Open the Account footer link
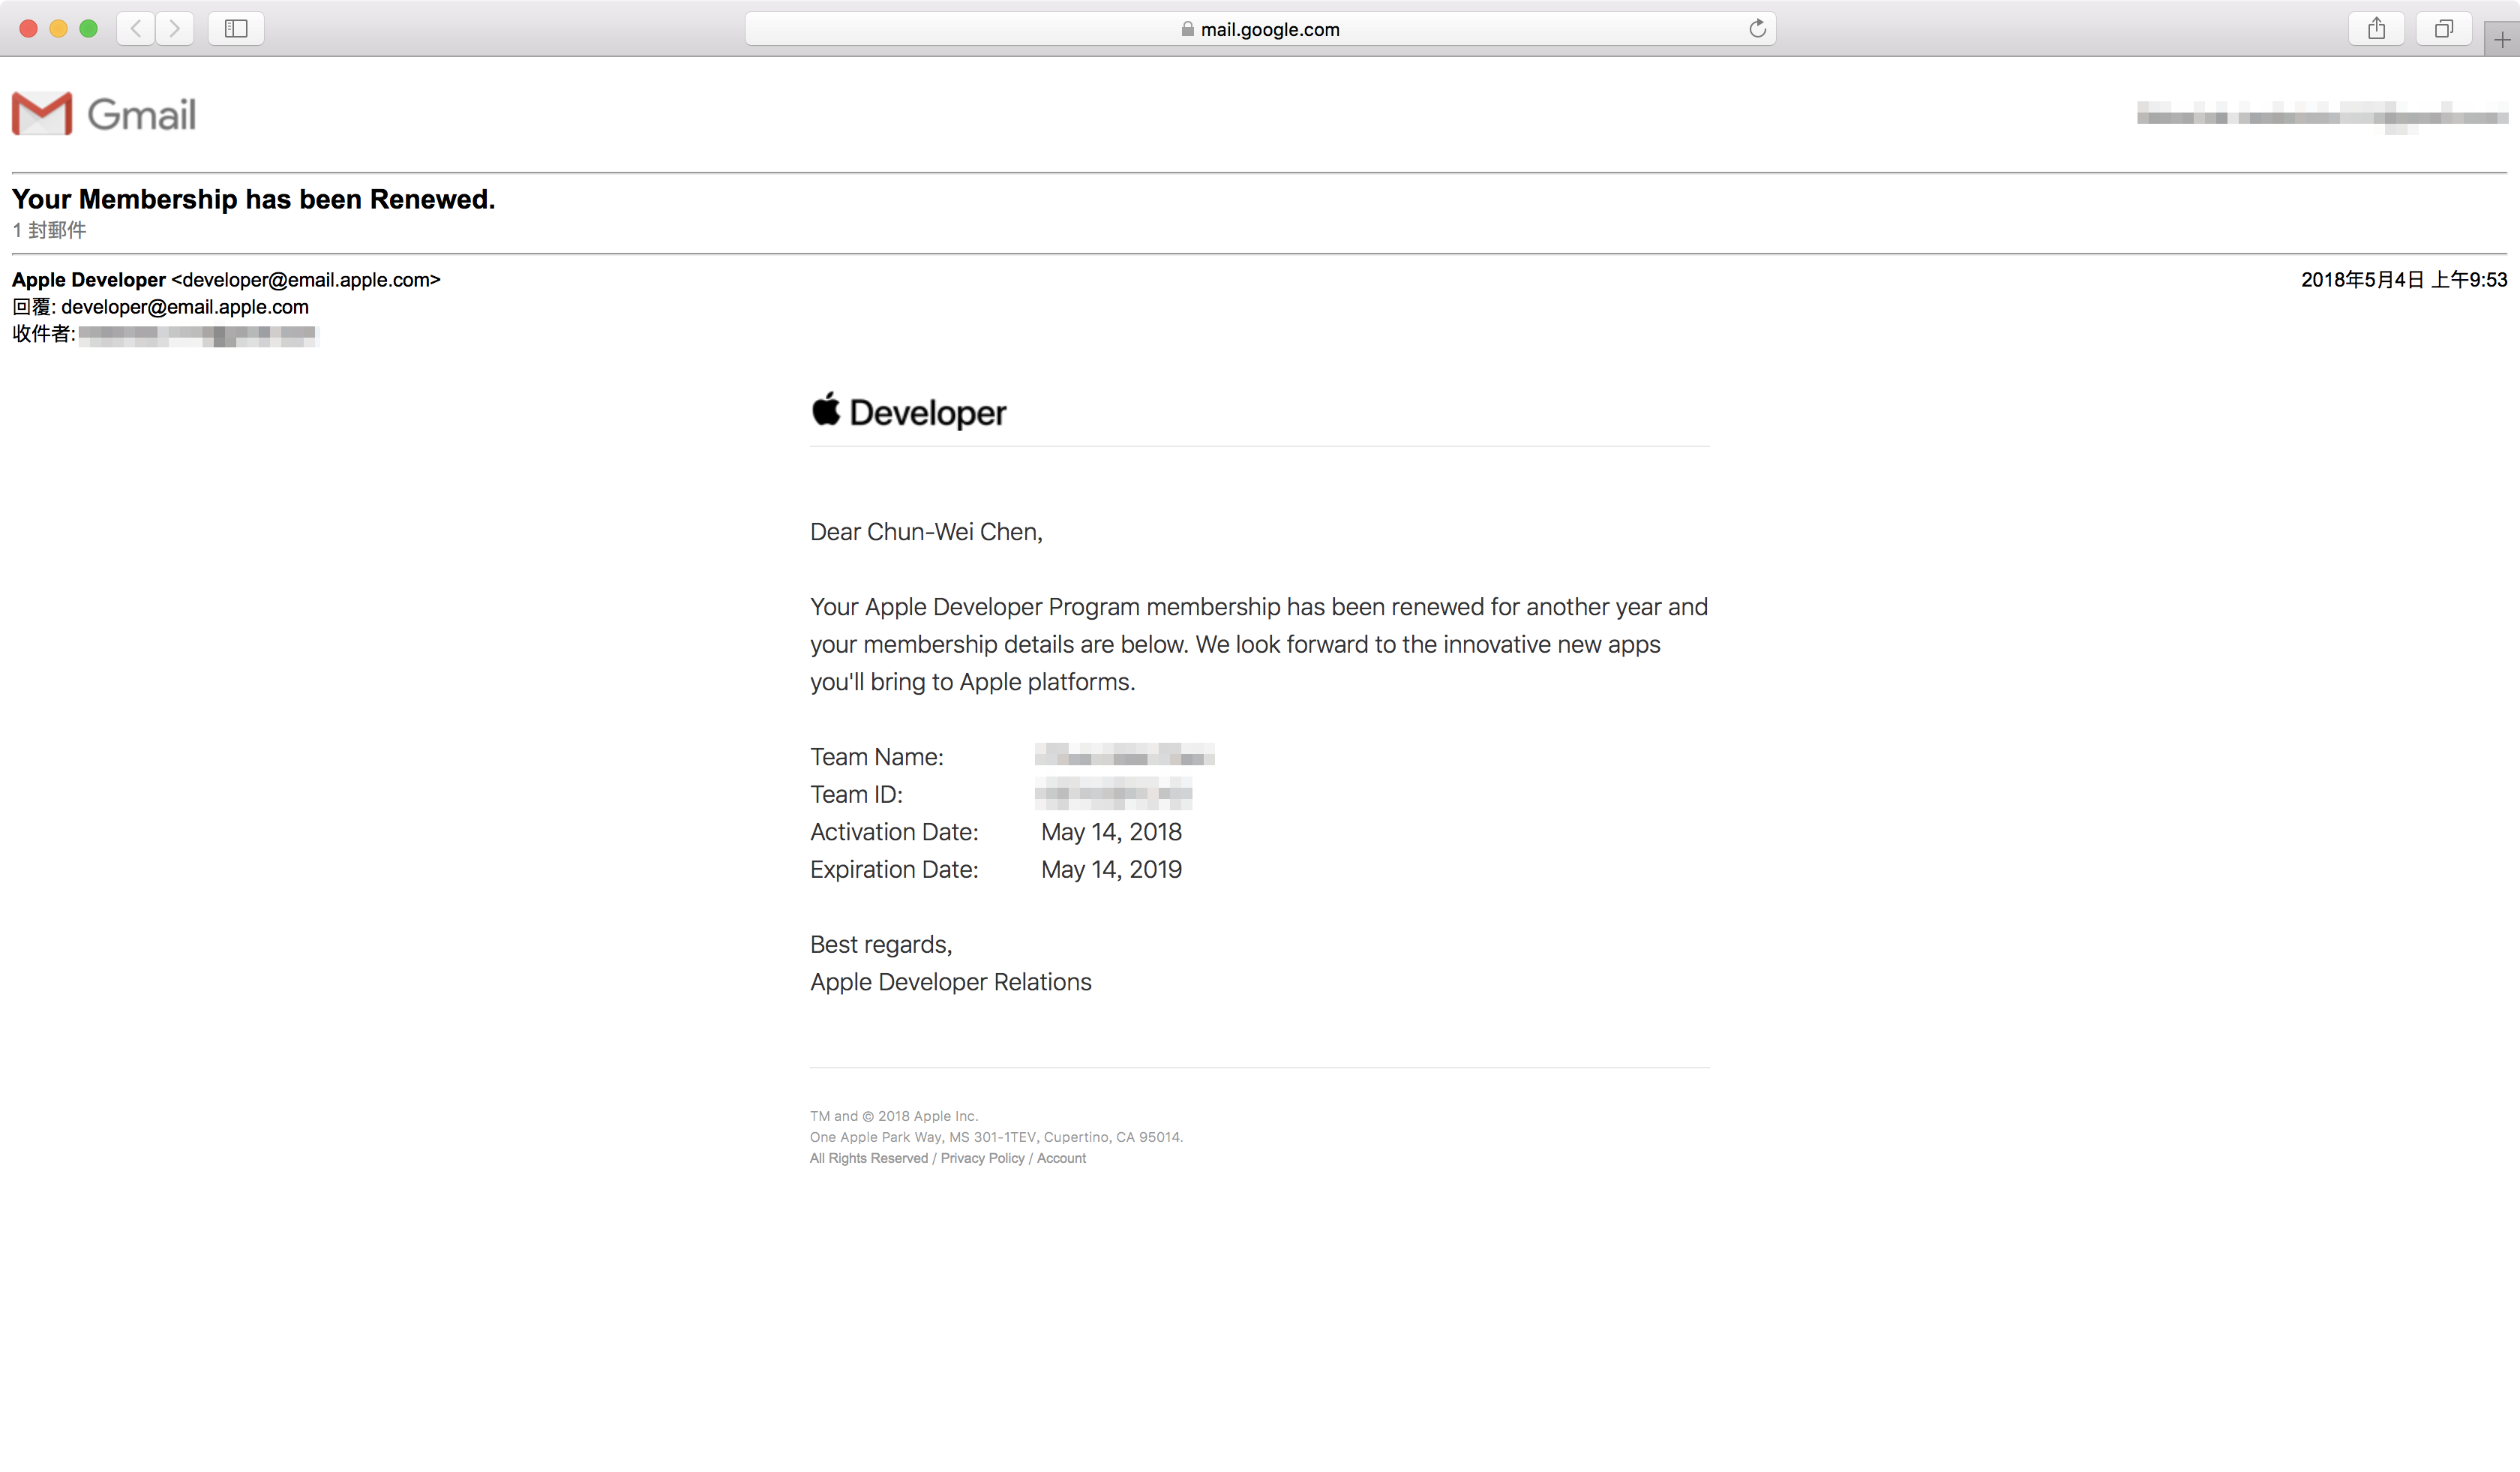Screen dimensions: 2520x1472 click(1061, 1158)
